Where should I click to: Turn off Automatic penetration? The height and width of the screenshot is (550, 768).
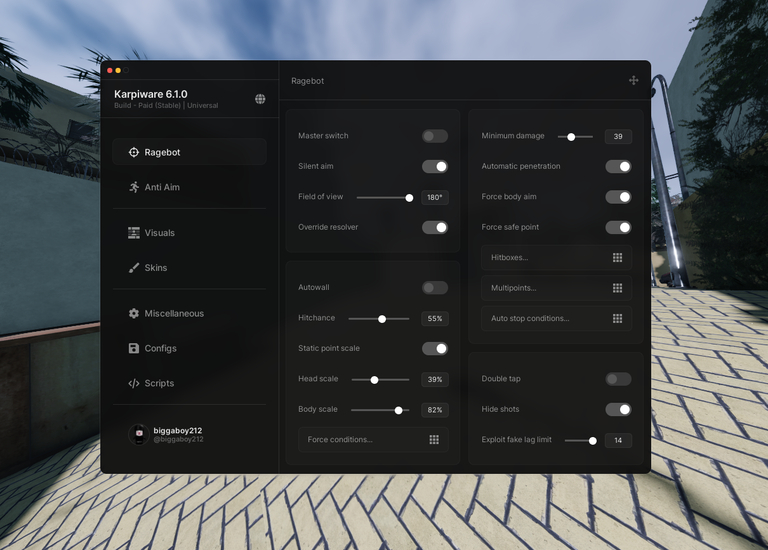point(618,167)
